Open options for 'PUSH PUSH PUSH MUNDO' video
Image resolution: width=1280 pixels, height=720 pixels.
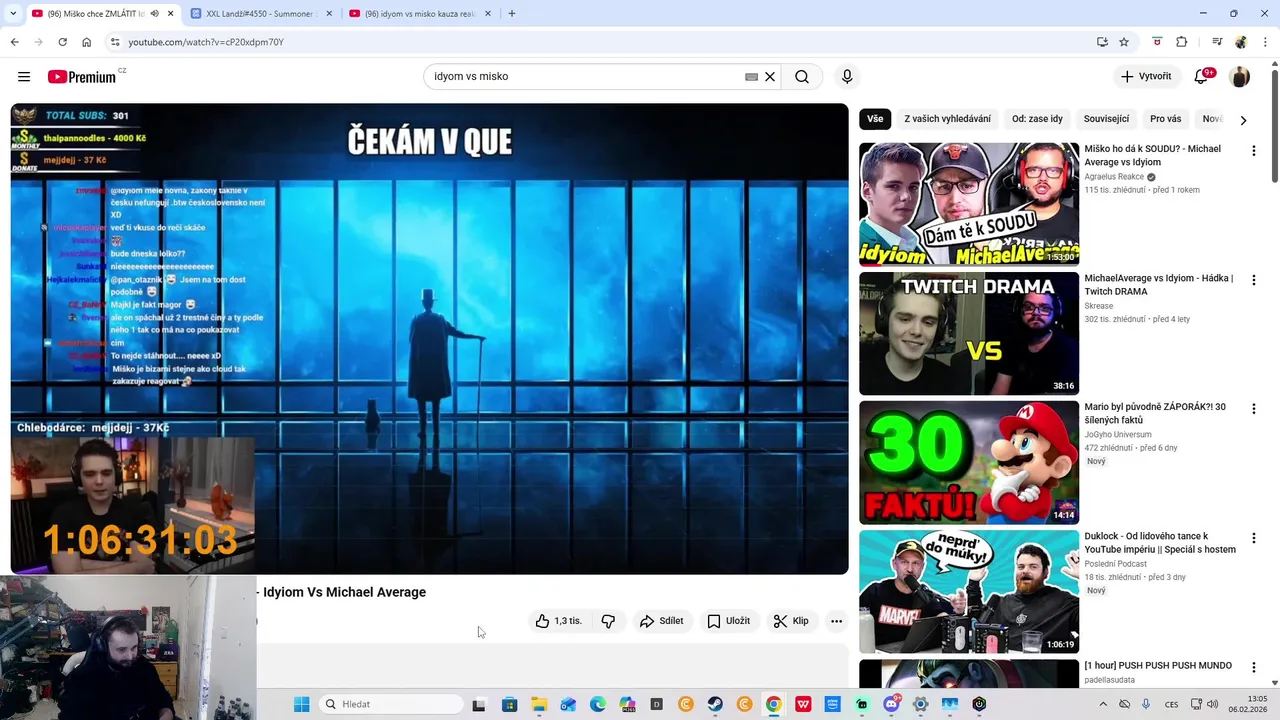pyautogui.click(x=1253, y=667)
